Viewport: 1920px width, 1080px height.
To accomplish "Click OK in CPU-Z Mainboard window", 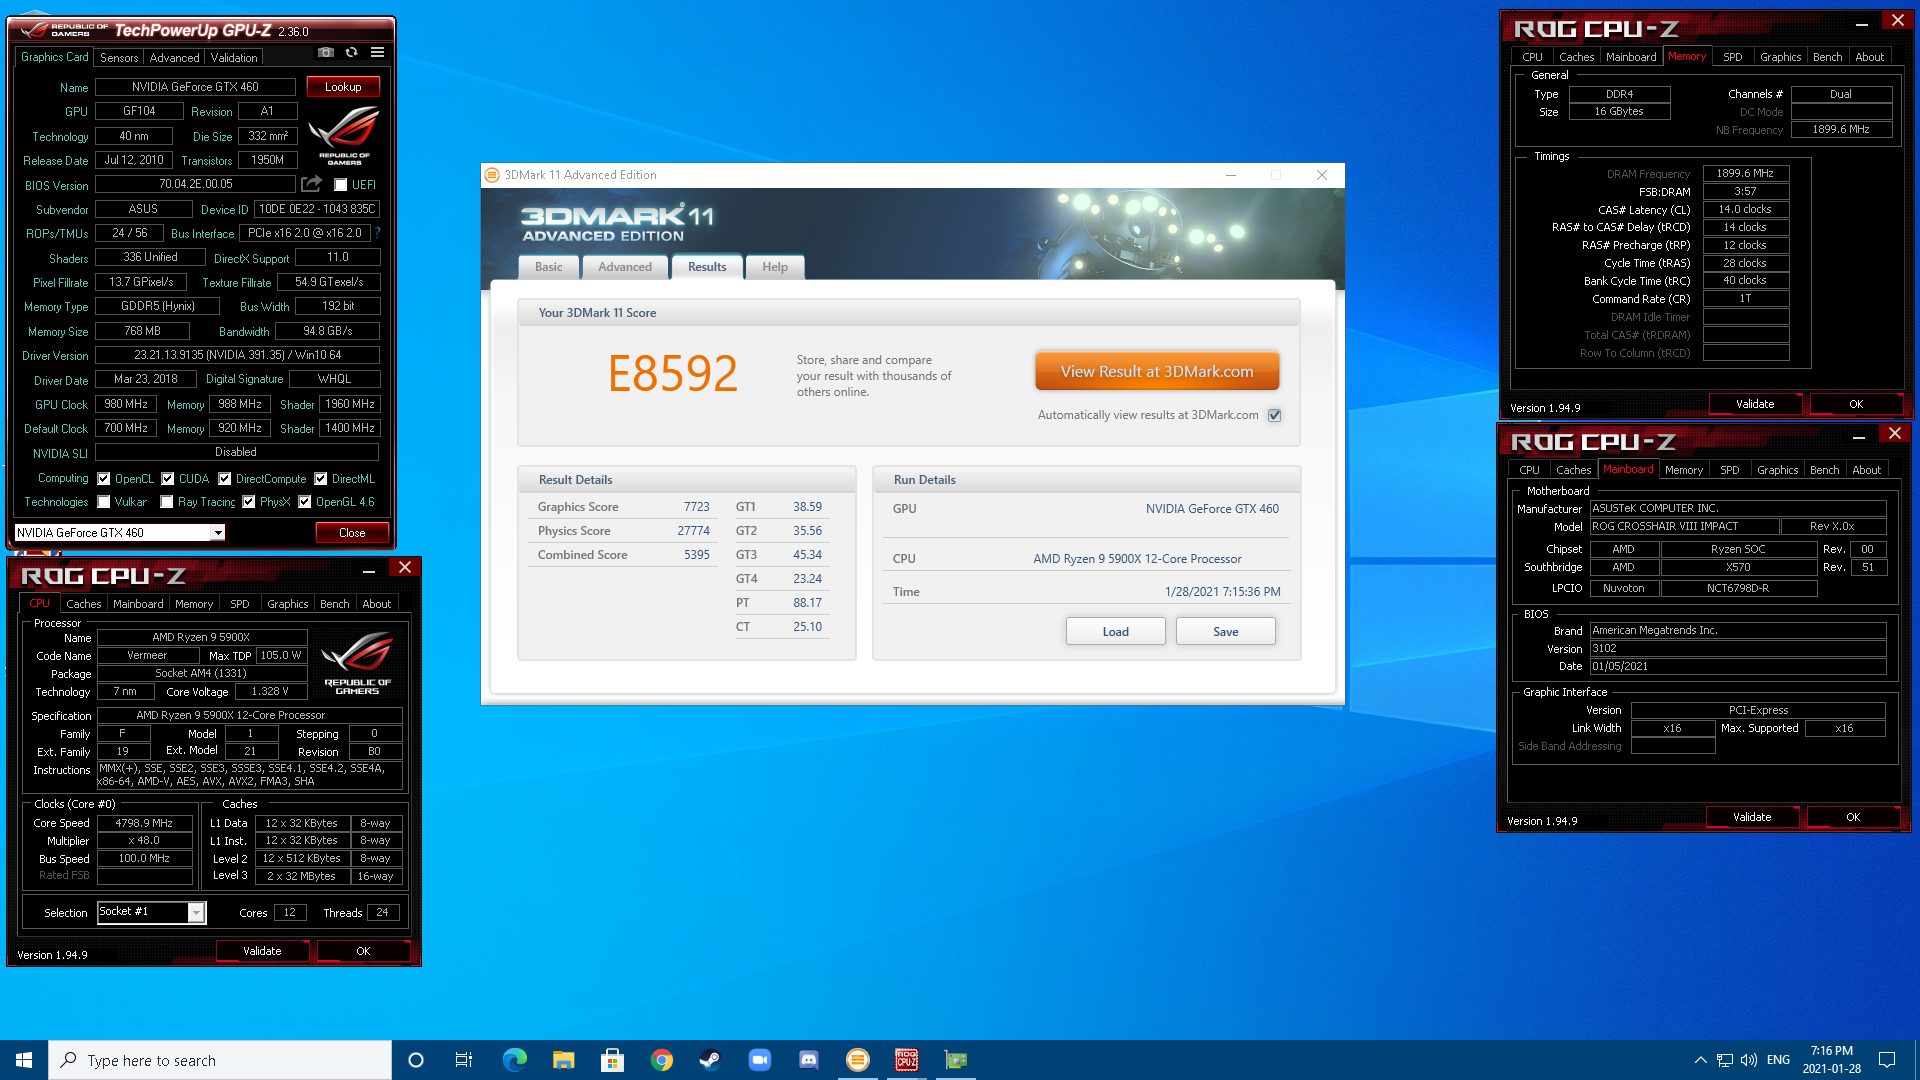I will 1853,817.
